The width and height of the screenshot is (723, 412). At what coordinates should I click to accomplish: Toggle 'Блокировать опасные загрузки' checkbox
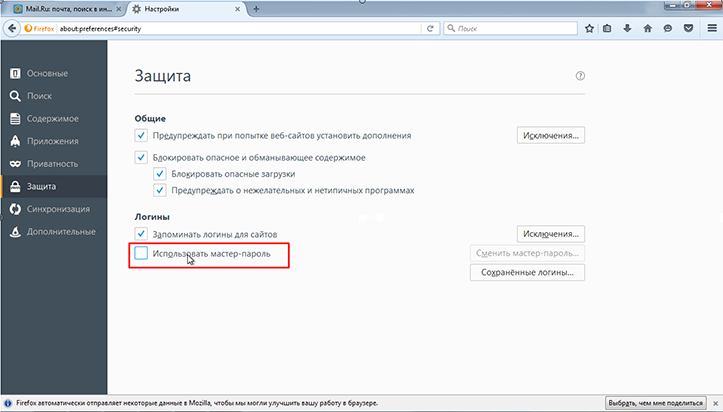tap(160, 174)
